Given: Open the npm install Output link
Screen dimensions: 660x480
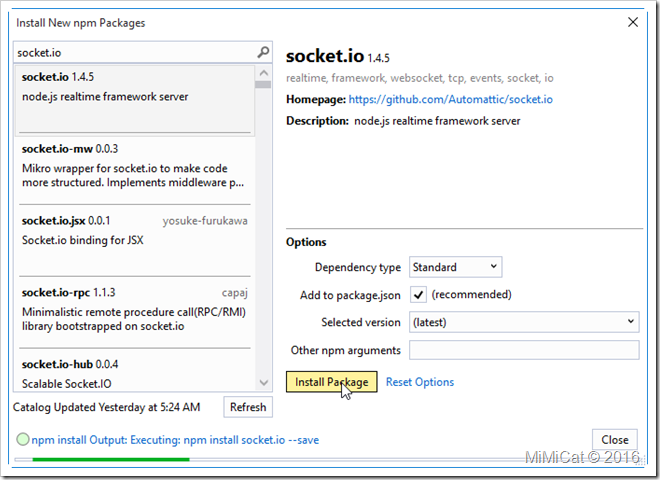Looking at the screenshot, I should [175, 440].
